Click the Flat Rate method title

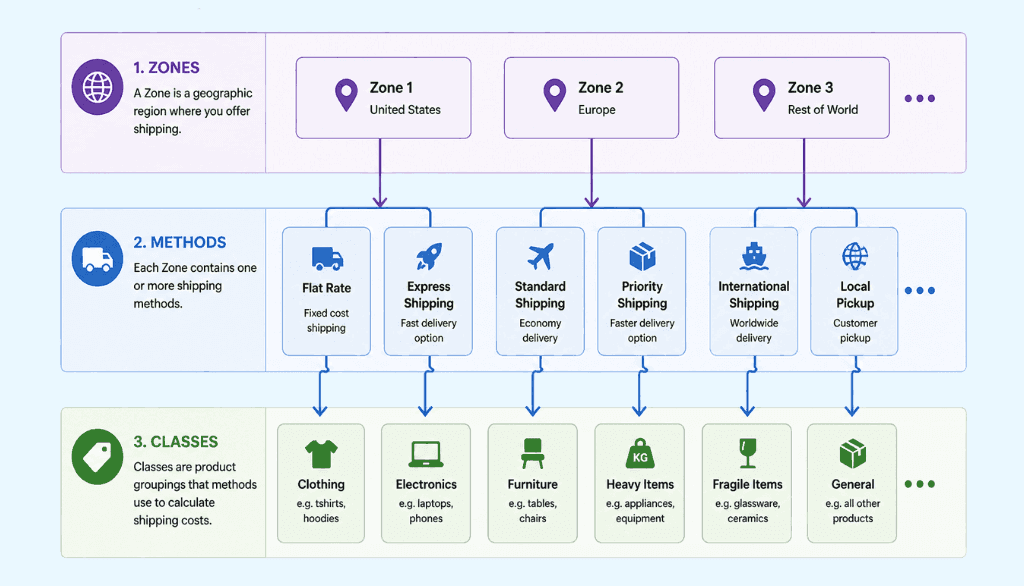pyautogui.click(x=327, y=288)
